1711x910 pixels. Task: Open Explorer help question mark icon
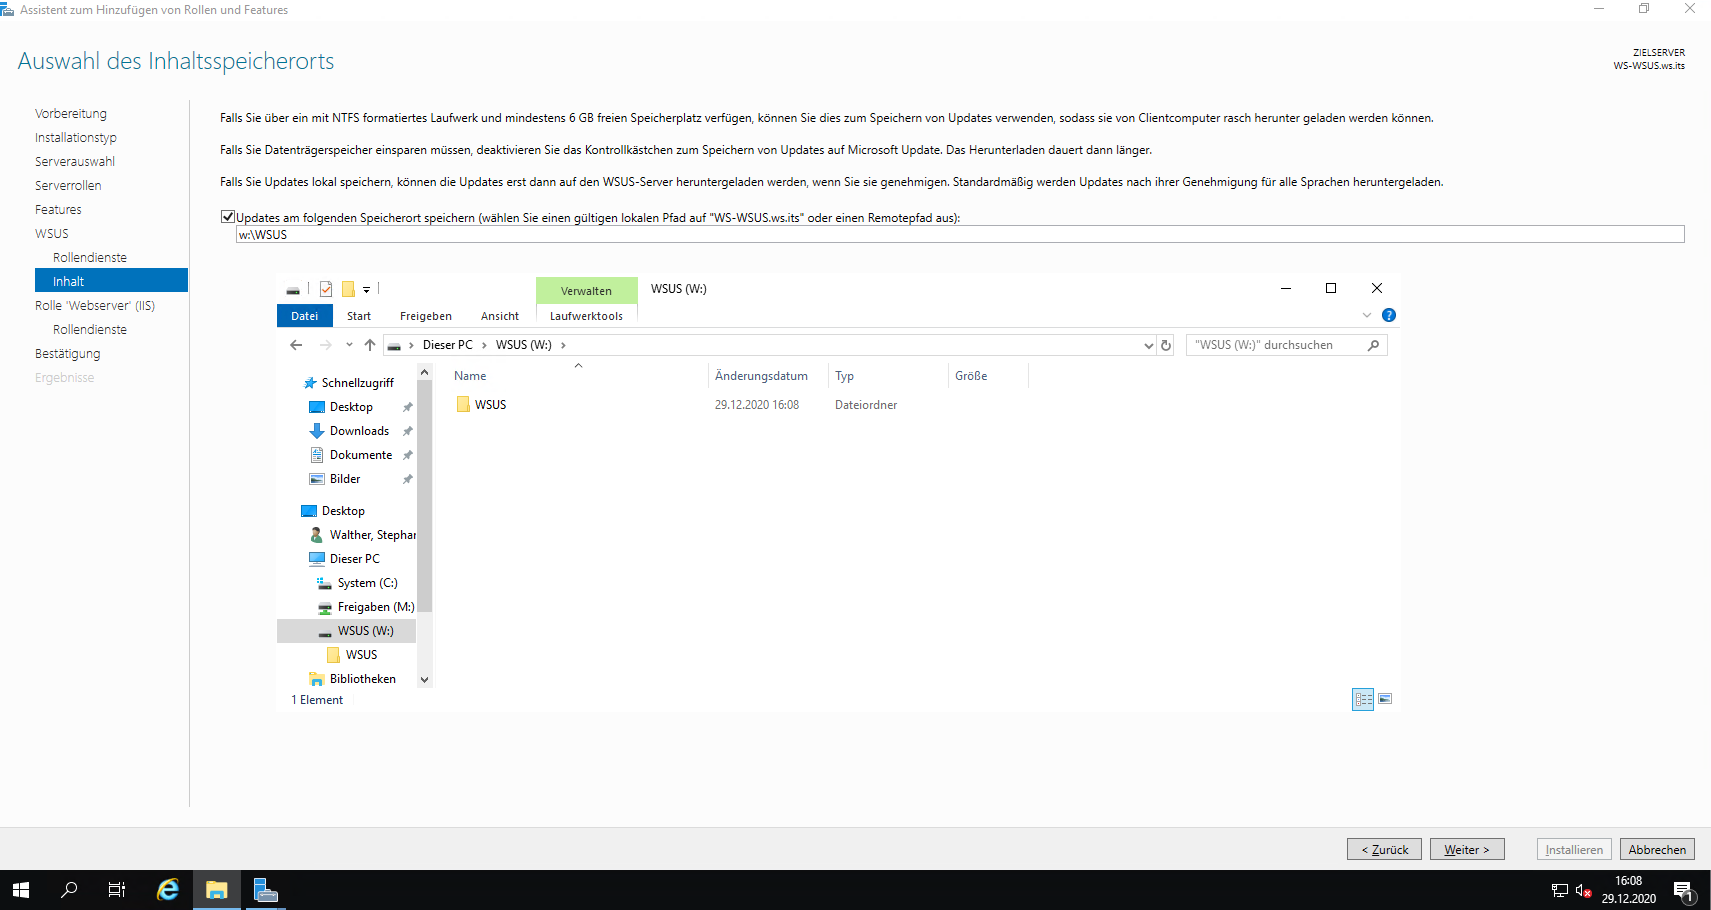1389,315
